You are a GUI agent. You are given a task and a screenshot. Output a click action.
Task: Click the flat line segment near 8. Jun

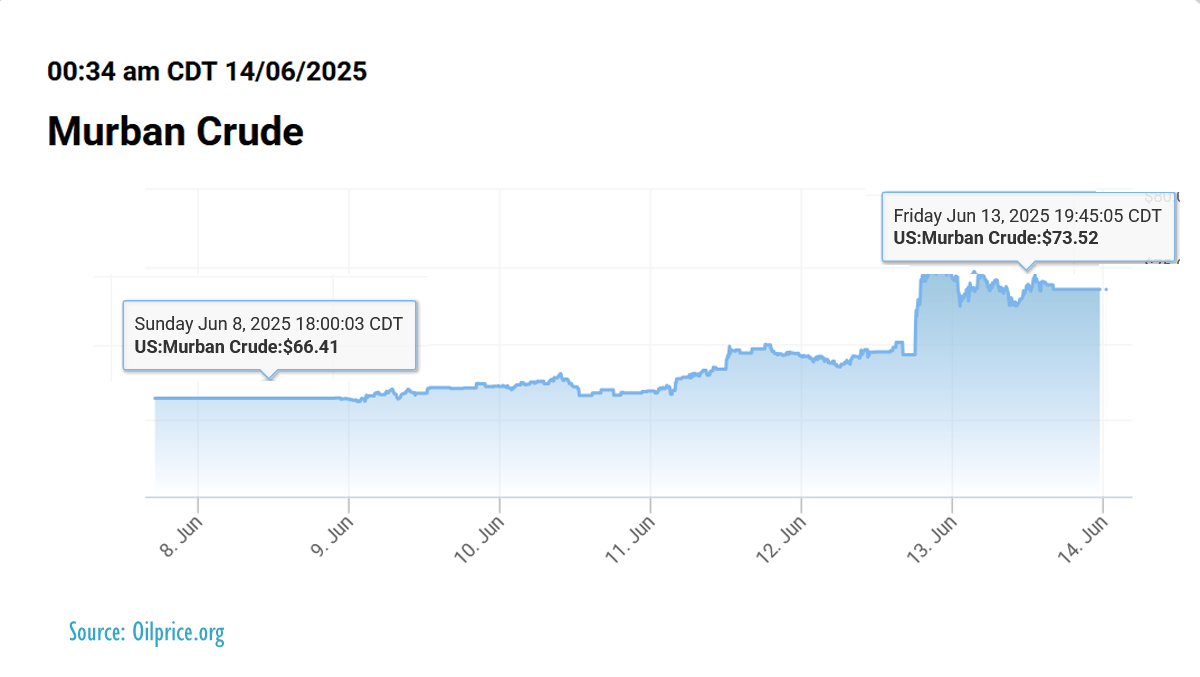[x=250, y=398]
